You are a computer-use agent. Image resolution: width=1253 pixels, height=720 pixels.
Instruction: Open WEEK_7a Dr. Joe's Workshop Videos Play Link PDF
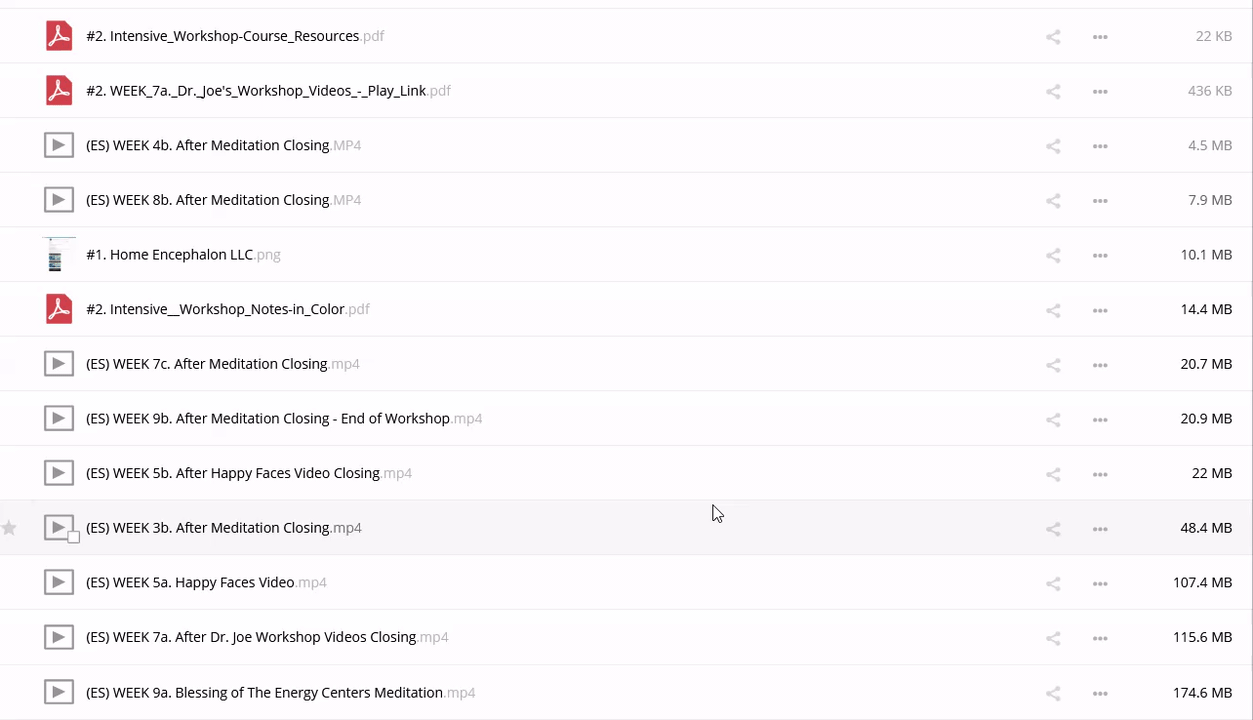(x=256, y=91)
